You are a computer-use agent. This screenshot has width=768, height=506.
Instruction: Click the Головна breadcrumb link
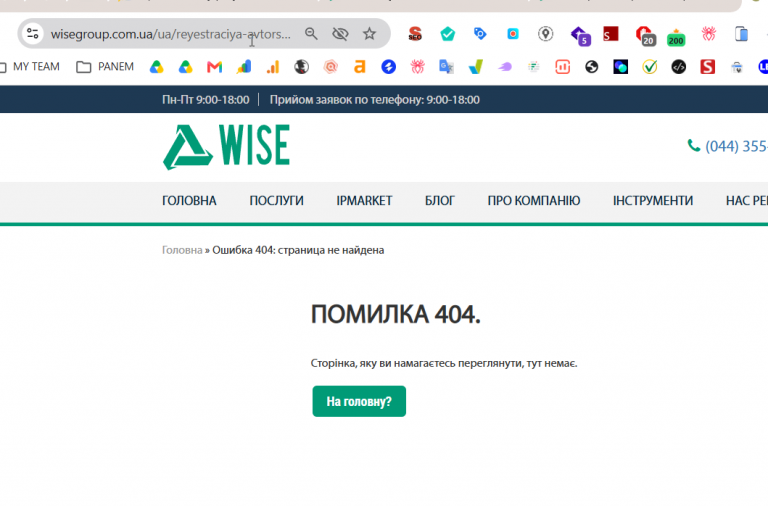pyautogui.click(x=182, y=250)
